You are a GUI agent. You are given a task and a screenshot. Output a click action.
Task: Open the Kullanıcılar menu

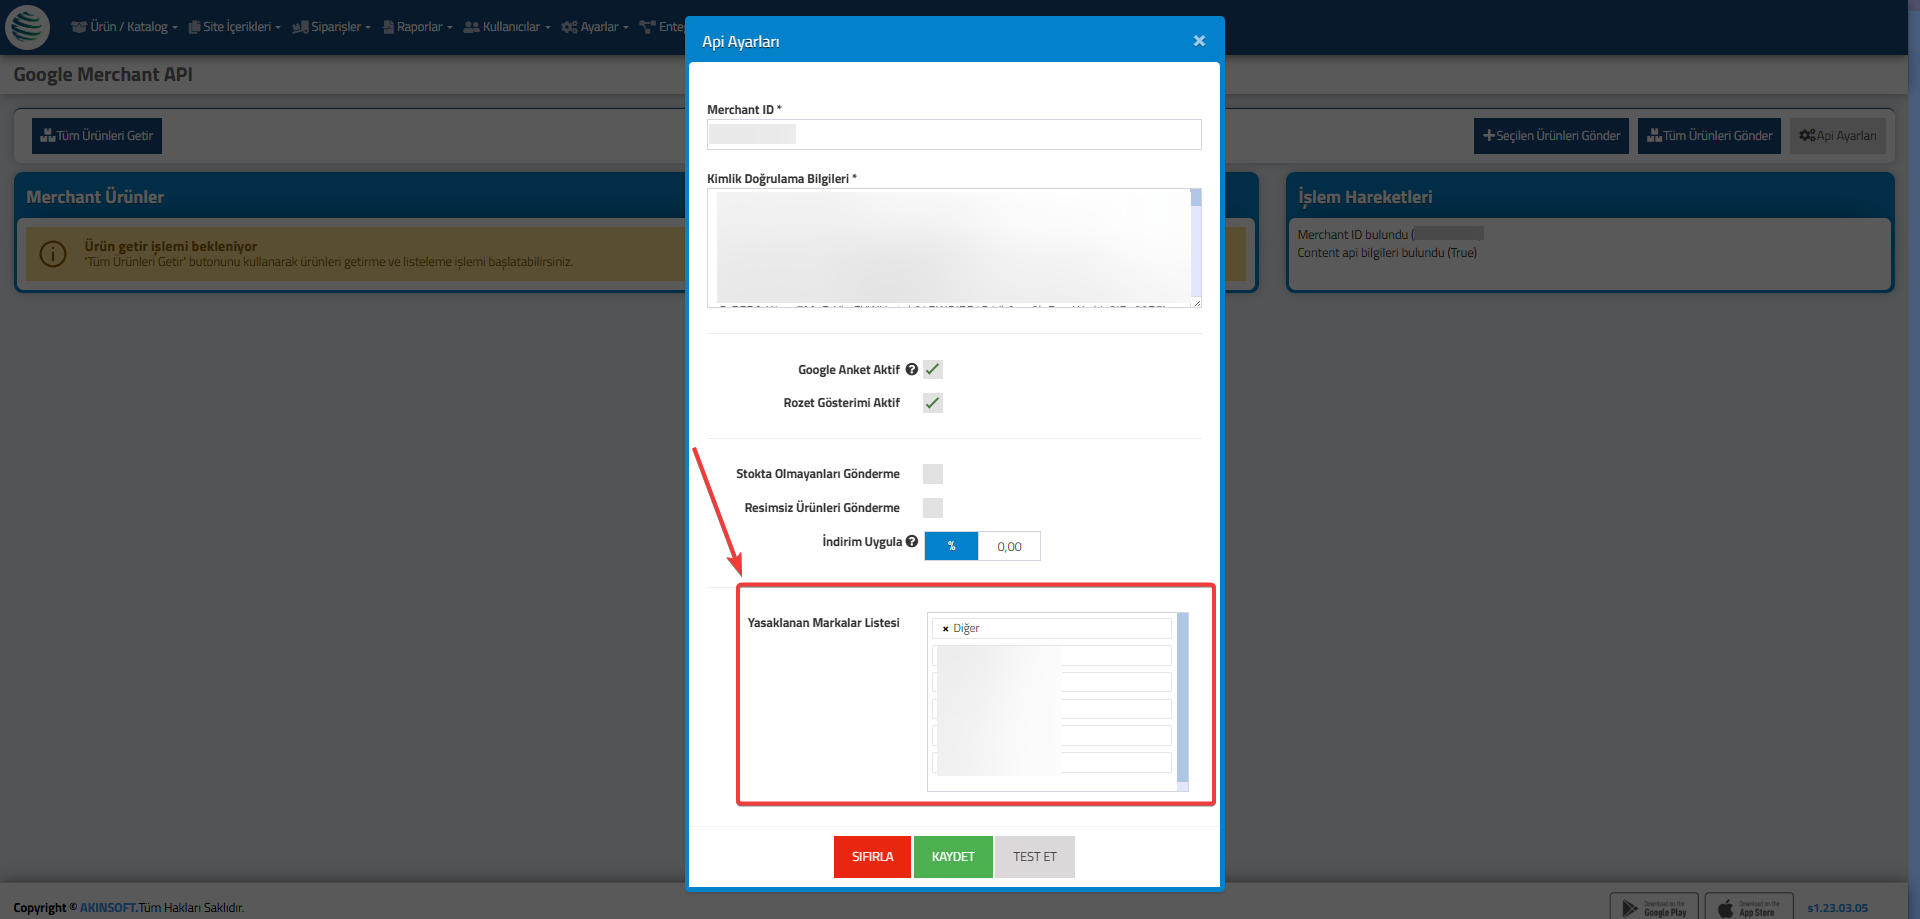click(x=507, y=27)
